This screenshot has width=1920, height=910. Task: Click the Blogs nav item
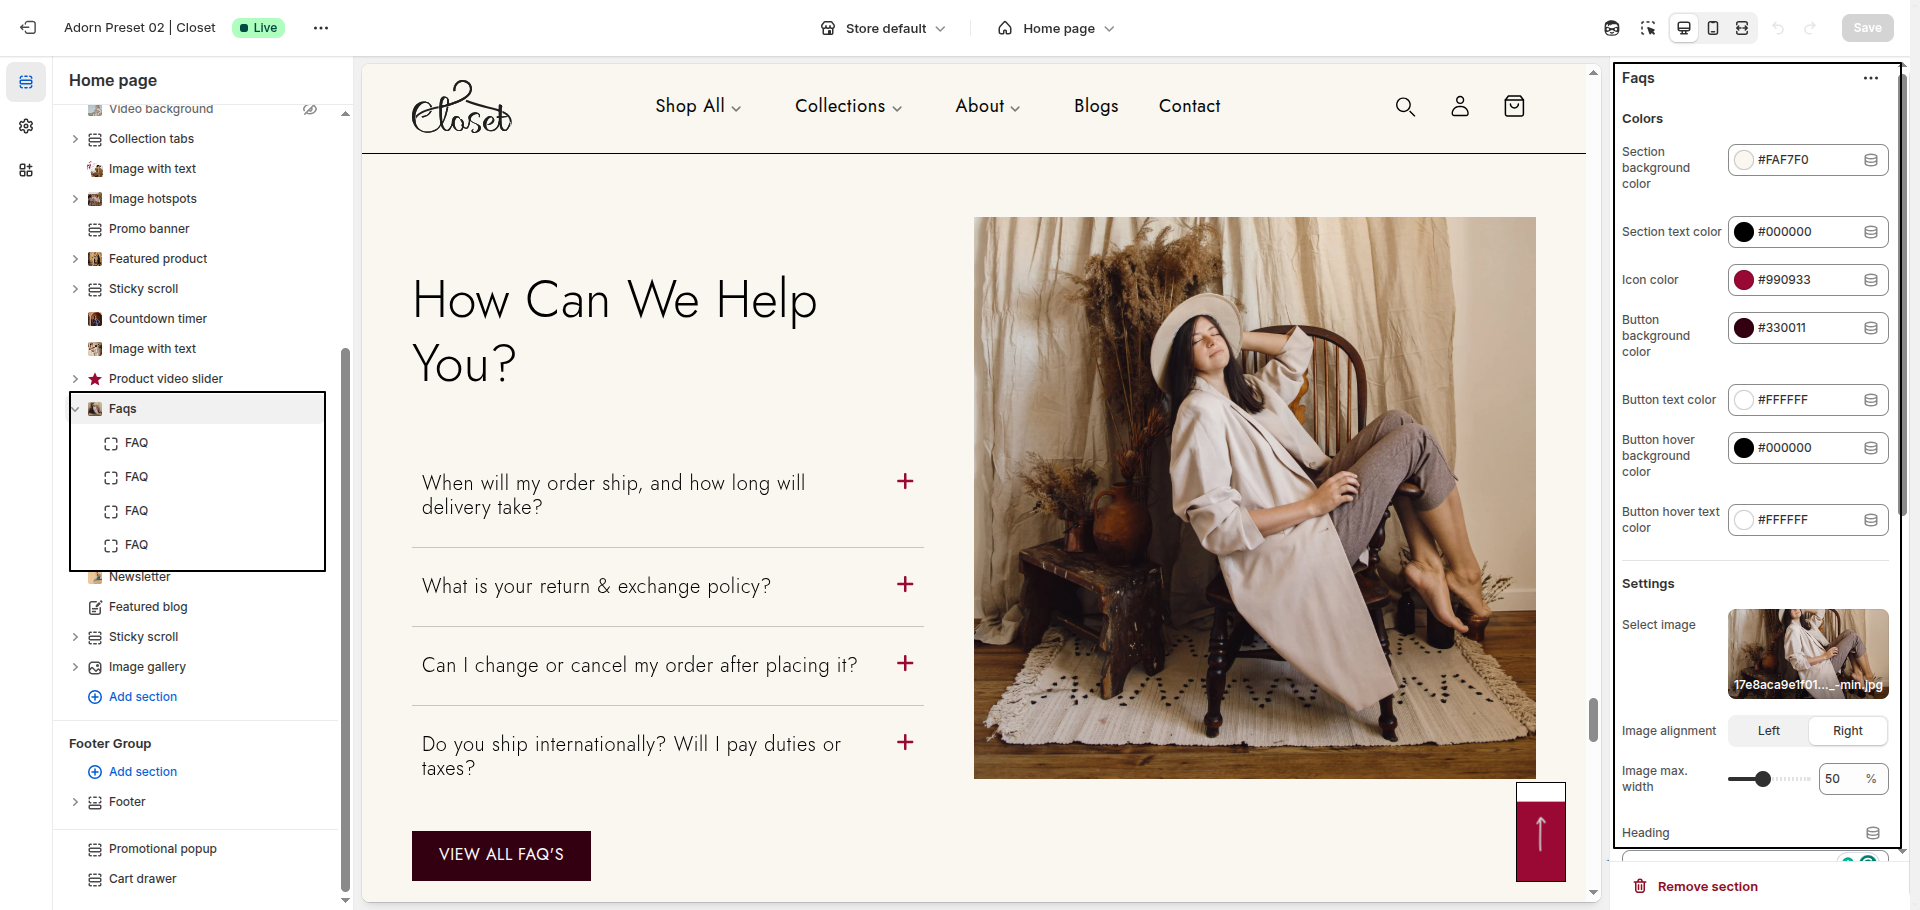[1096, 106]
